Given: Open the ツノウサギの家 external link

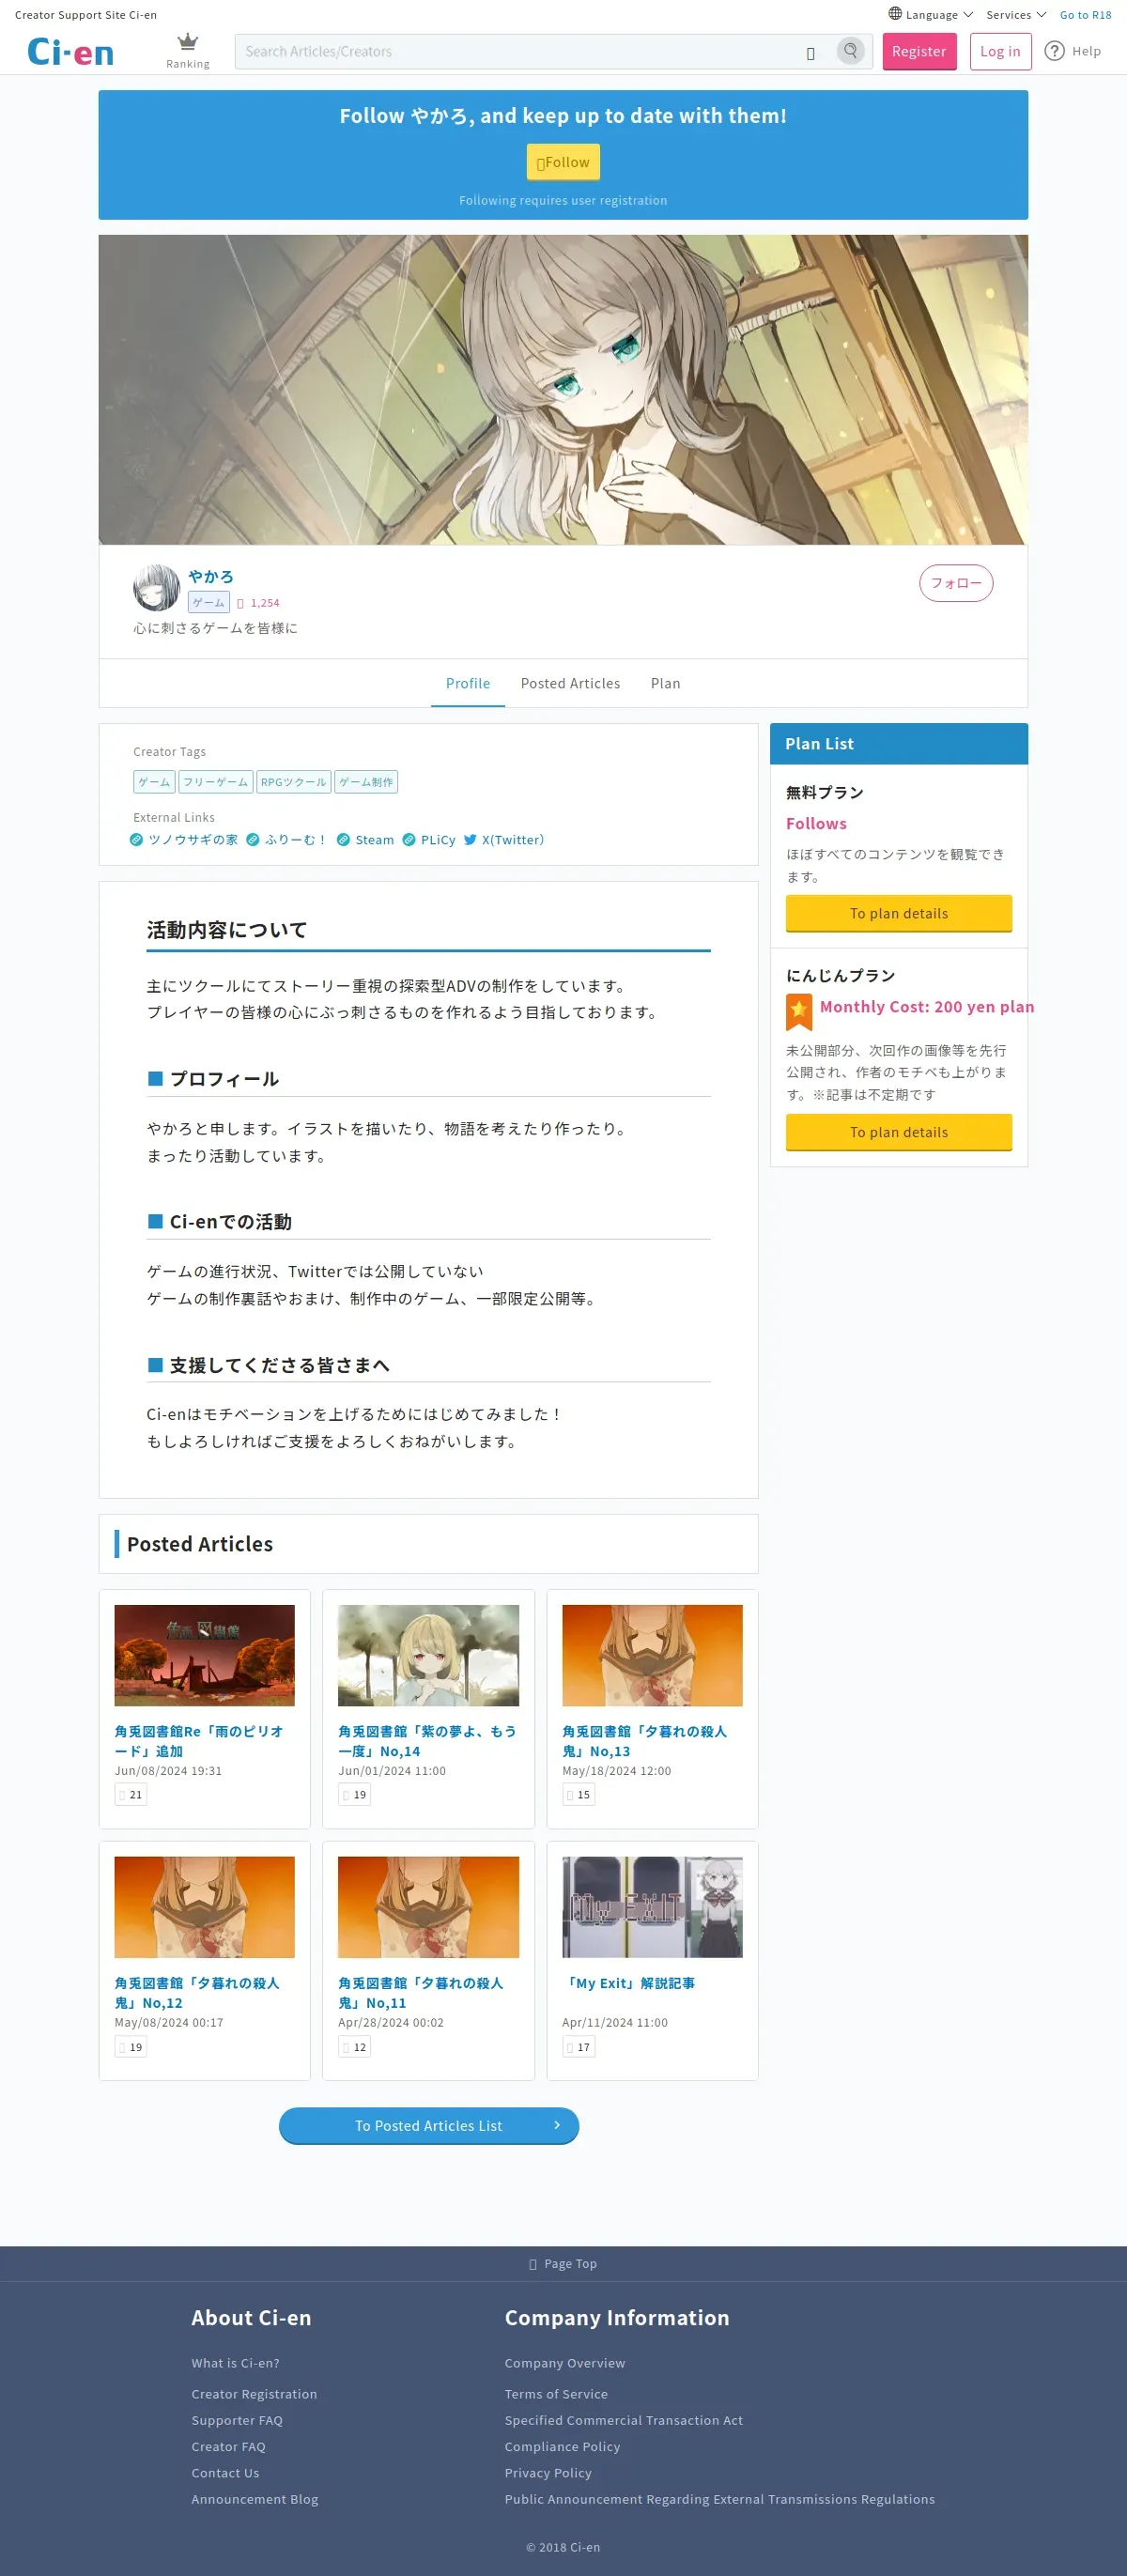Looking at the screenshot, I should (x=184, y=840).
